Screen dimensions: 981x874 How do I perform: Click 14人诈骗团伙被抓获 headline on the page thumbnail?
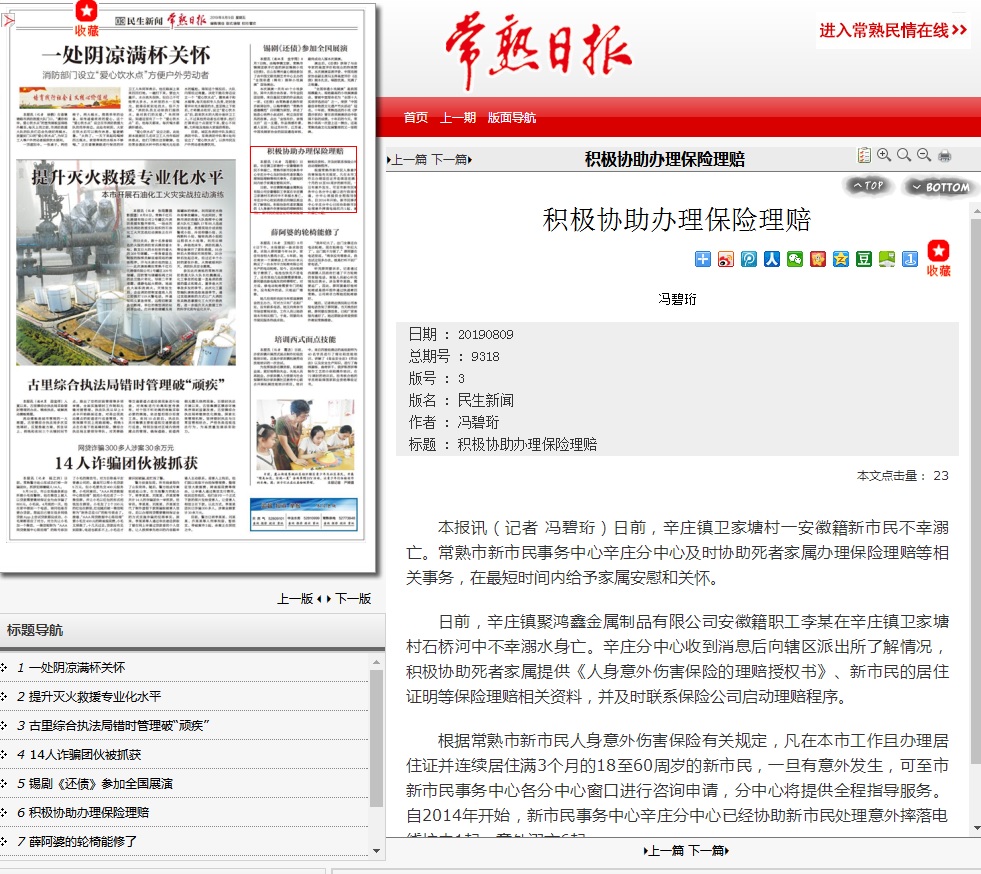126,463
